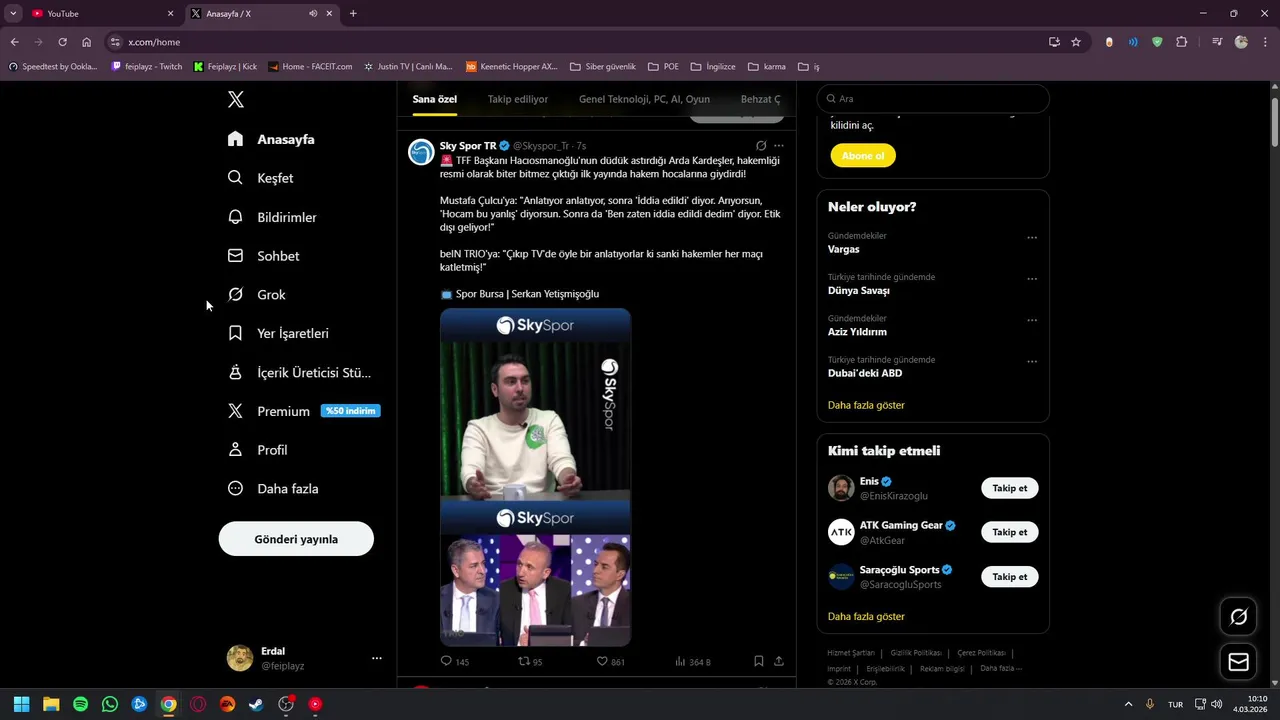
Task: Open Spotify from taskbar
Action: click(80, 704)
